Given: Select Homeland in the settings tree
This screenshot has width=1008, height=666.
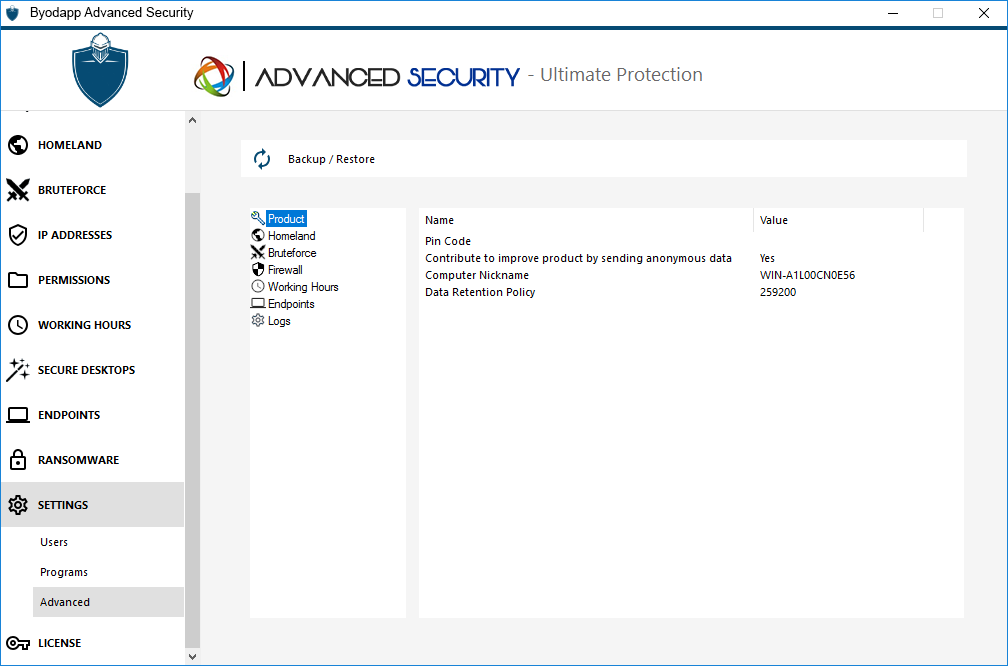Looking at the screenshot, I should [291, 236].
